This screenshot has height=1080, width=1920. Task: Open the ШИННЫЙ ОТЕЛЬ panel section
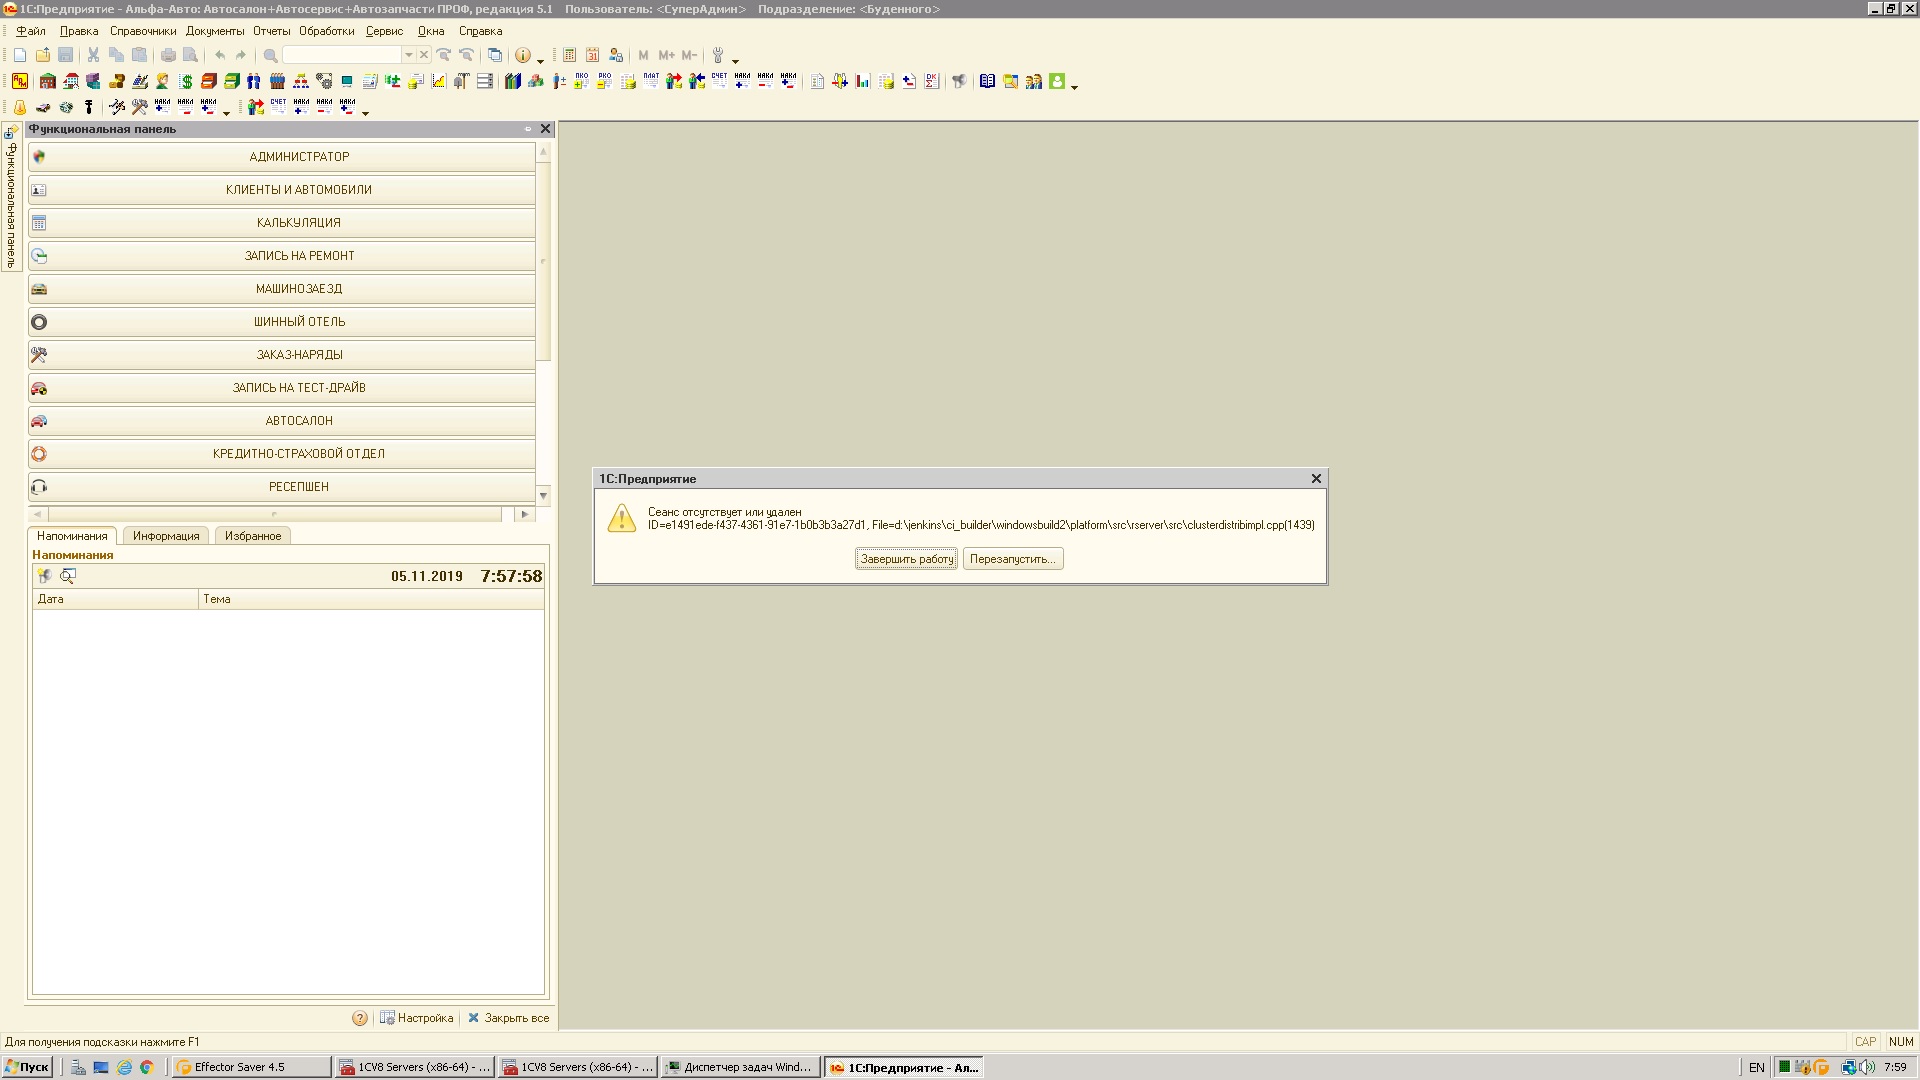coord(282,322)
